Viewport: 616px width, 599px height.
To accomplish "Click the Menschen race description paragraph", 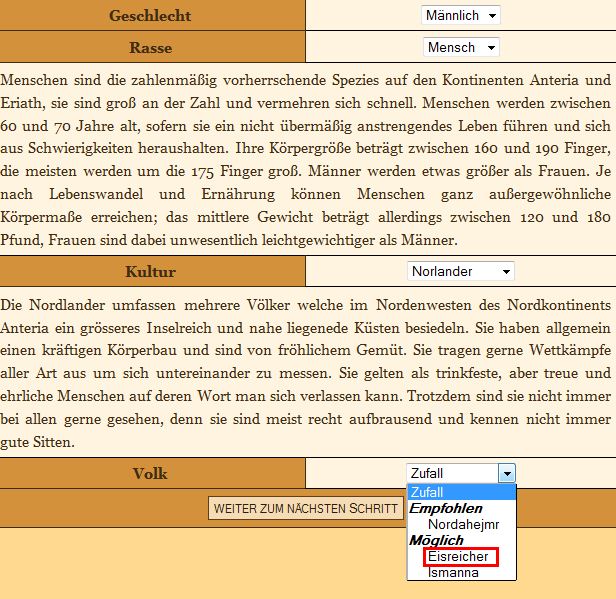I will point(305,158).
